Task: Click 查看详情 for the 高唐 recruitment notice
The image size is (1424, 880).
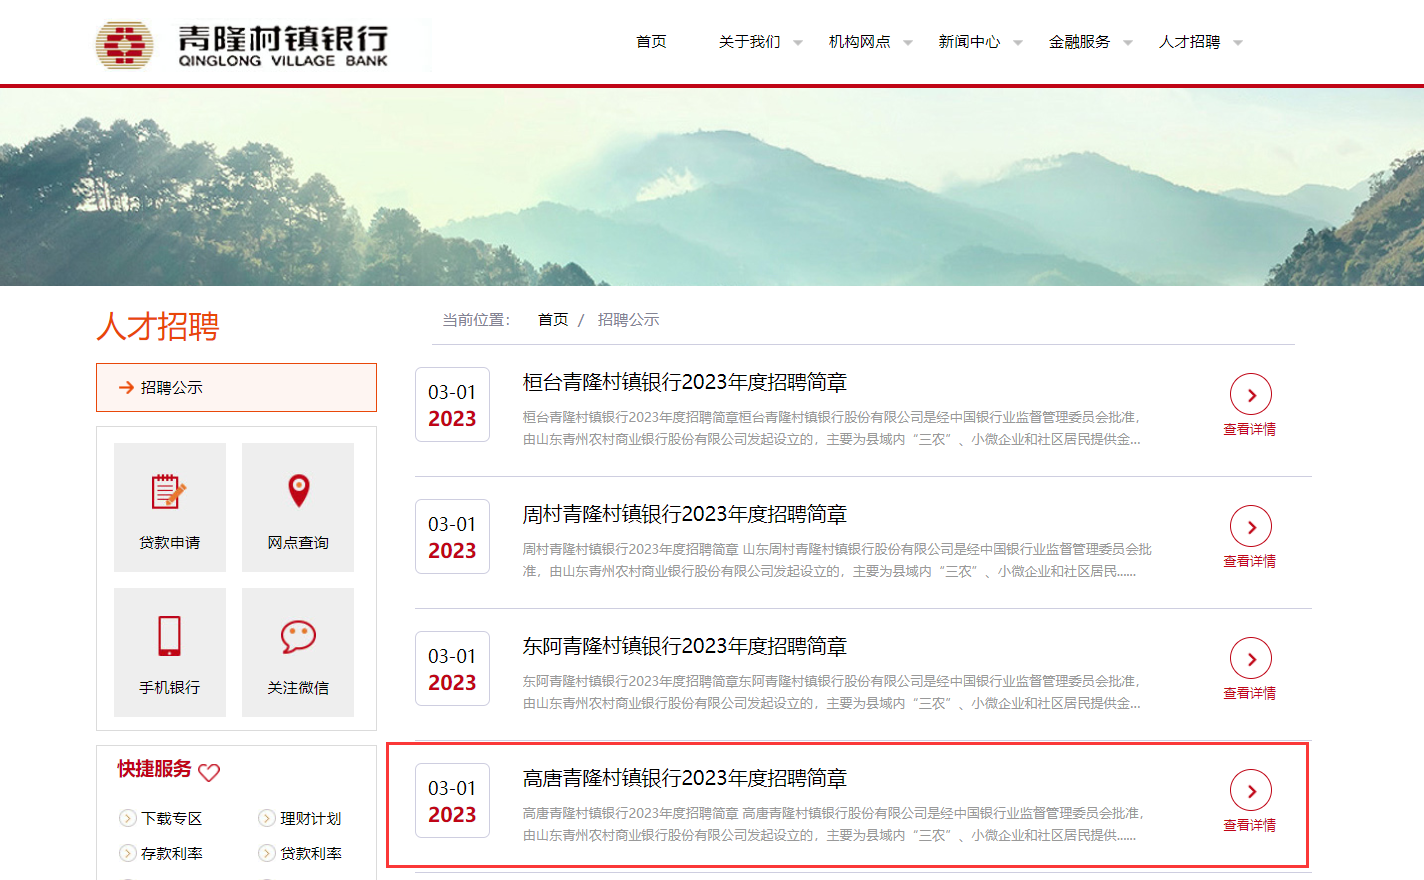Action: click(1250, 825)
